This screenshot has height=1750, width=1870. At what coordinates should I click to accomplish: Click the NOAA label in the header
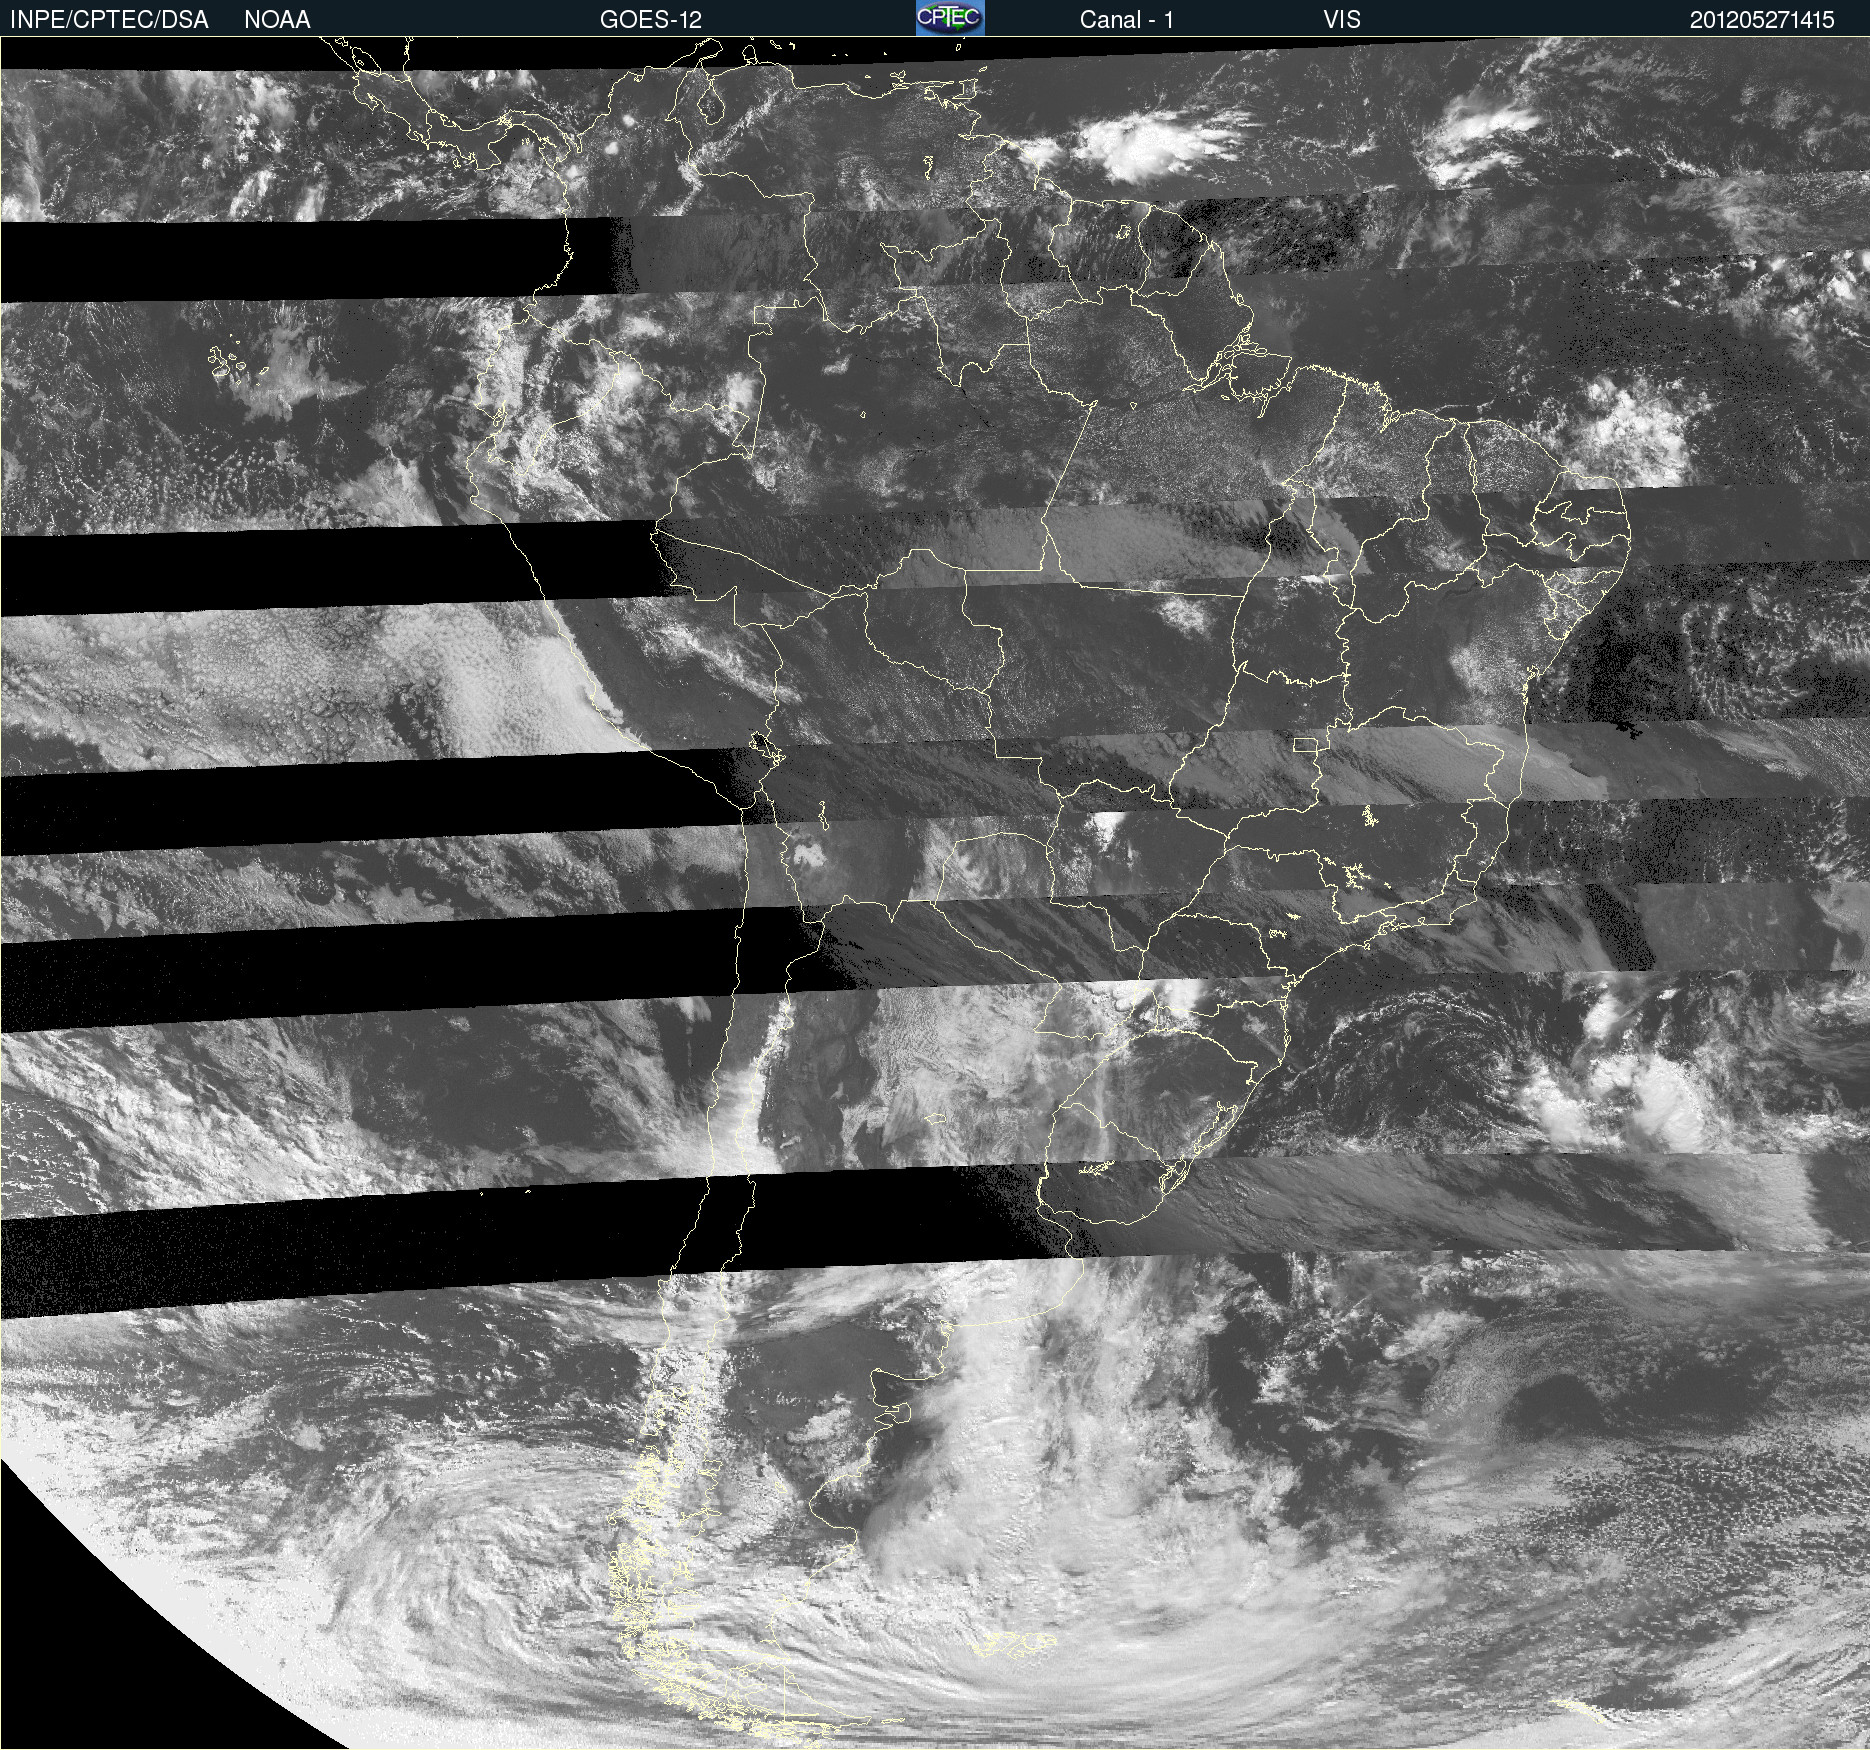[x=277, y=20]
